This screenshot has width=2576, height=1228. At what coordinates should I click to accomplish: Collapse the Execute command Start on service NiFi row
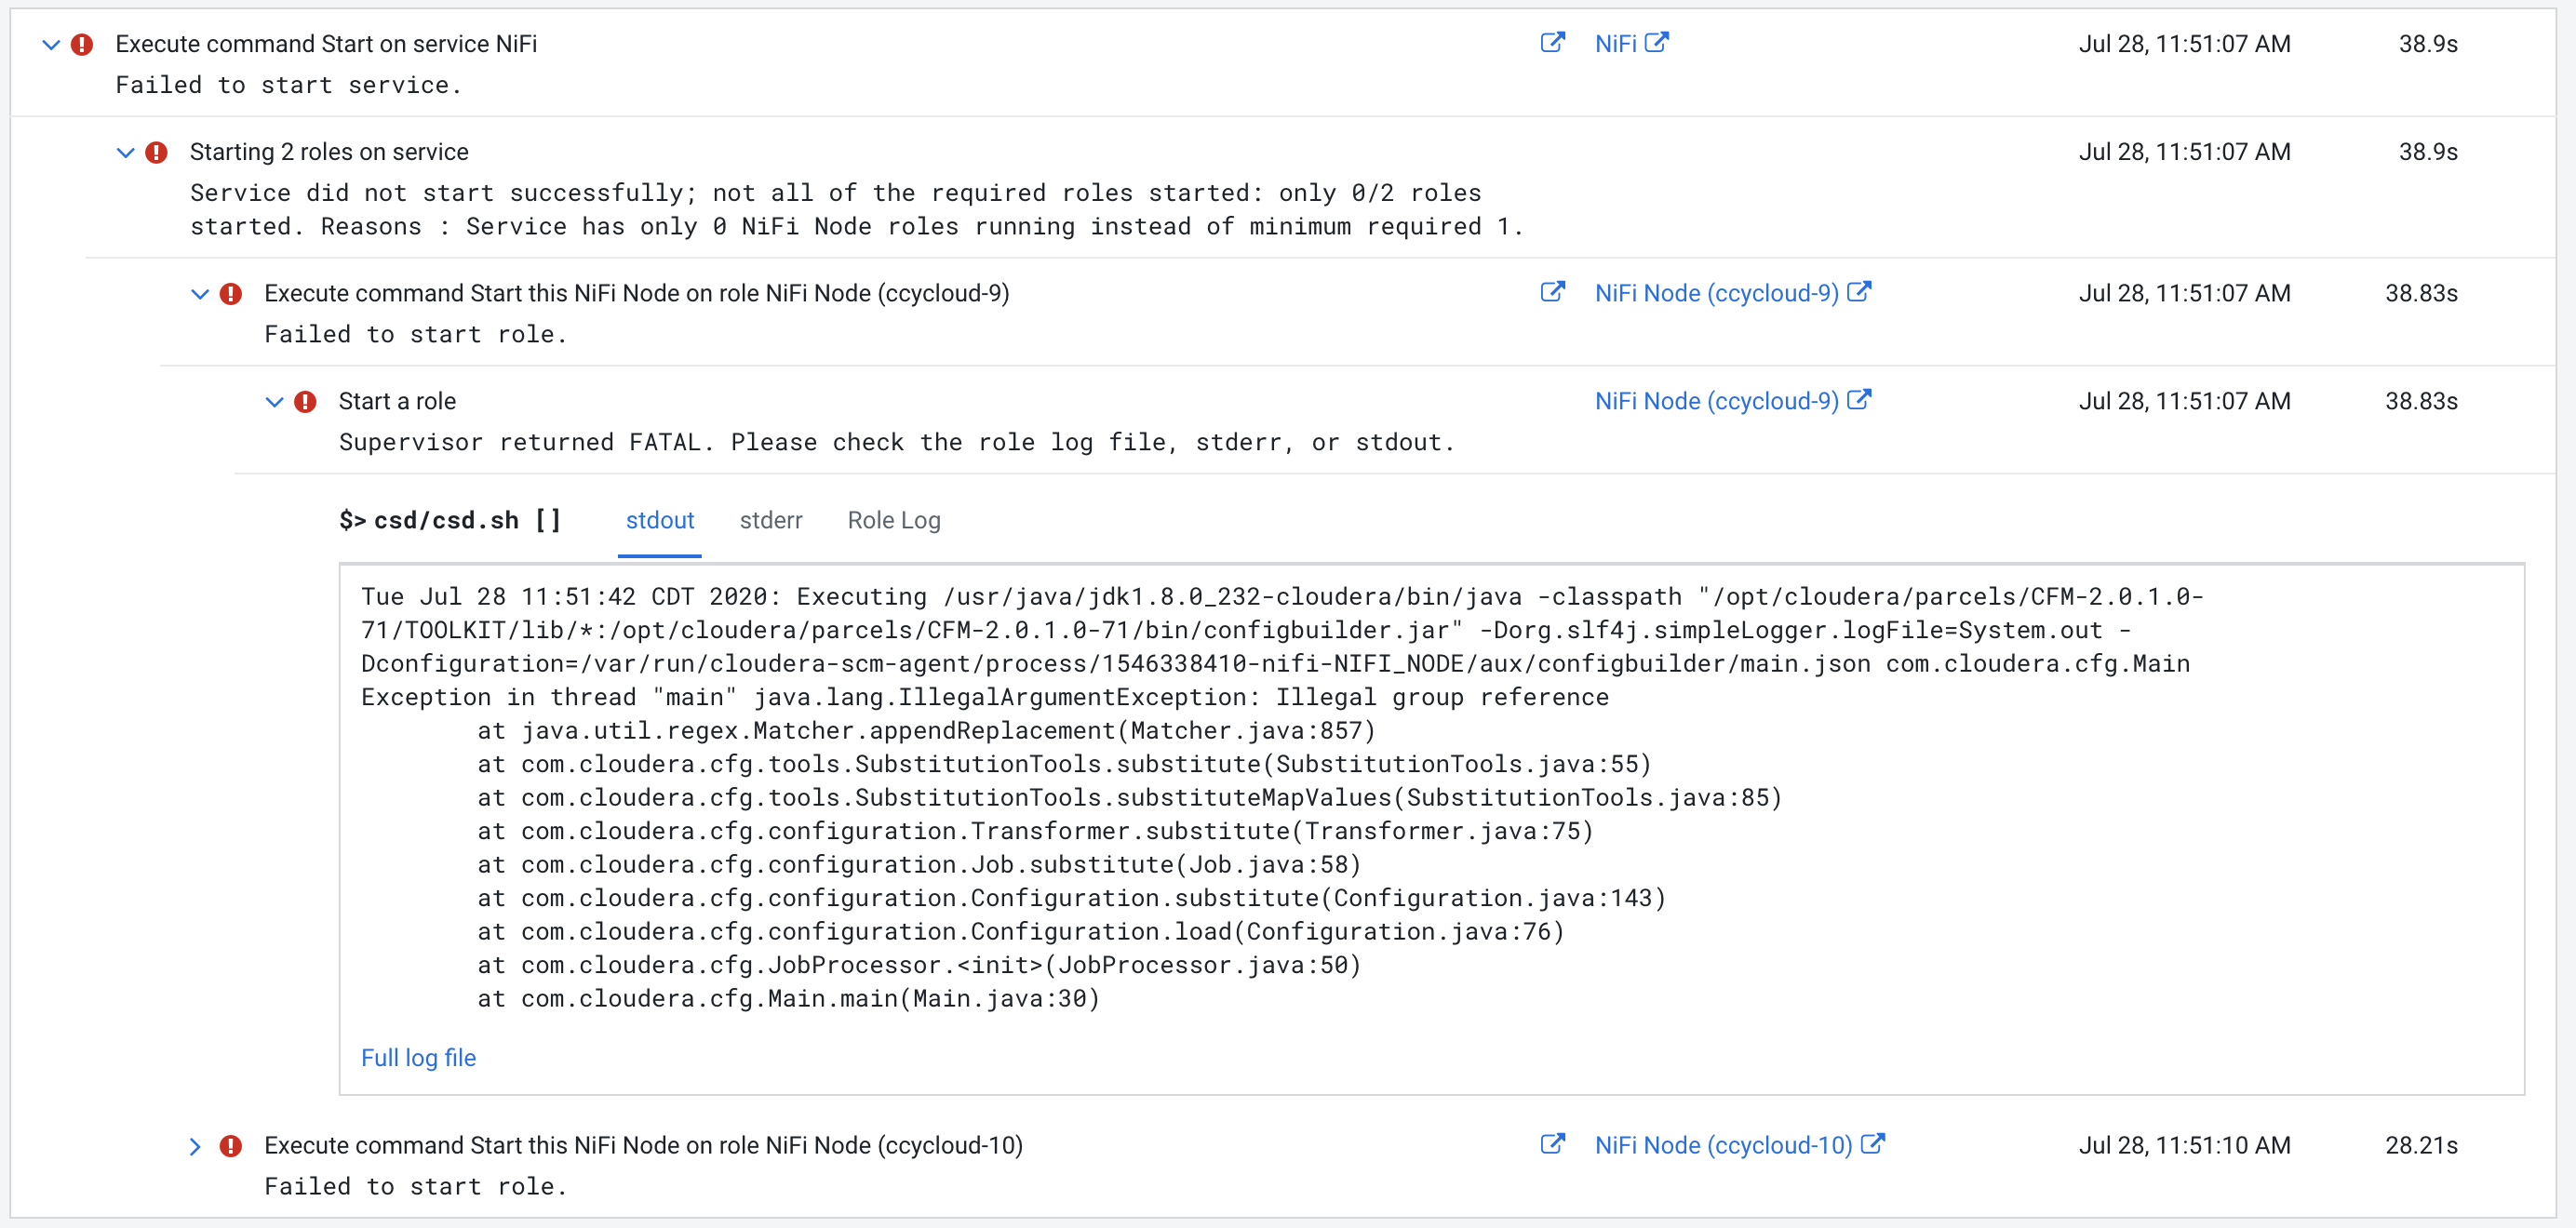(x=51, y=45)
